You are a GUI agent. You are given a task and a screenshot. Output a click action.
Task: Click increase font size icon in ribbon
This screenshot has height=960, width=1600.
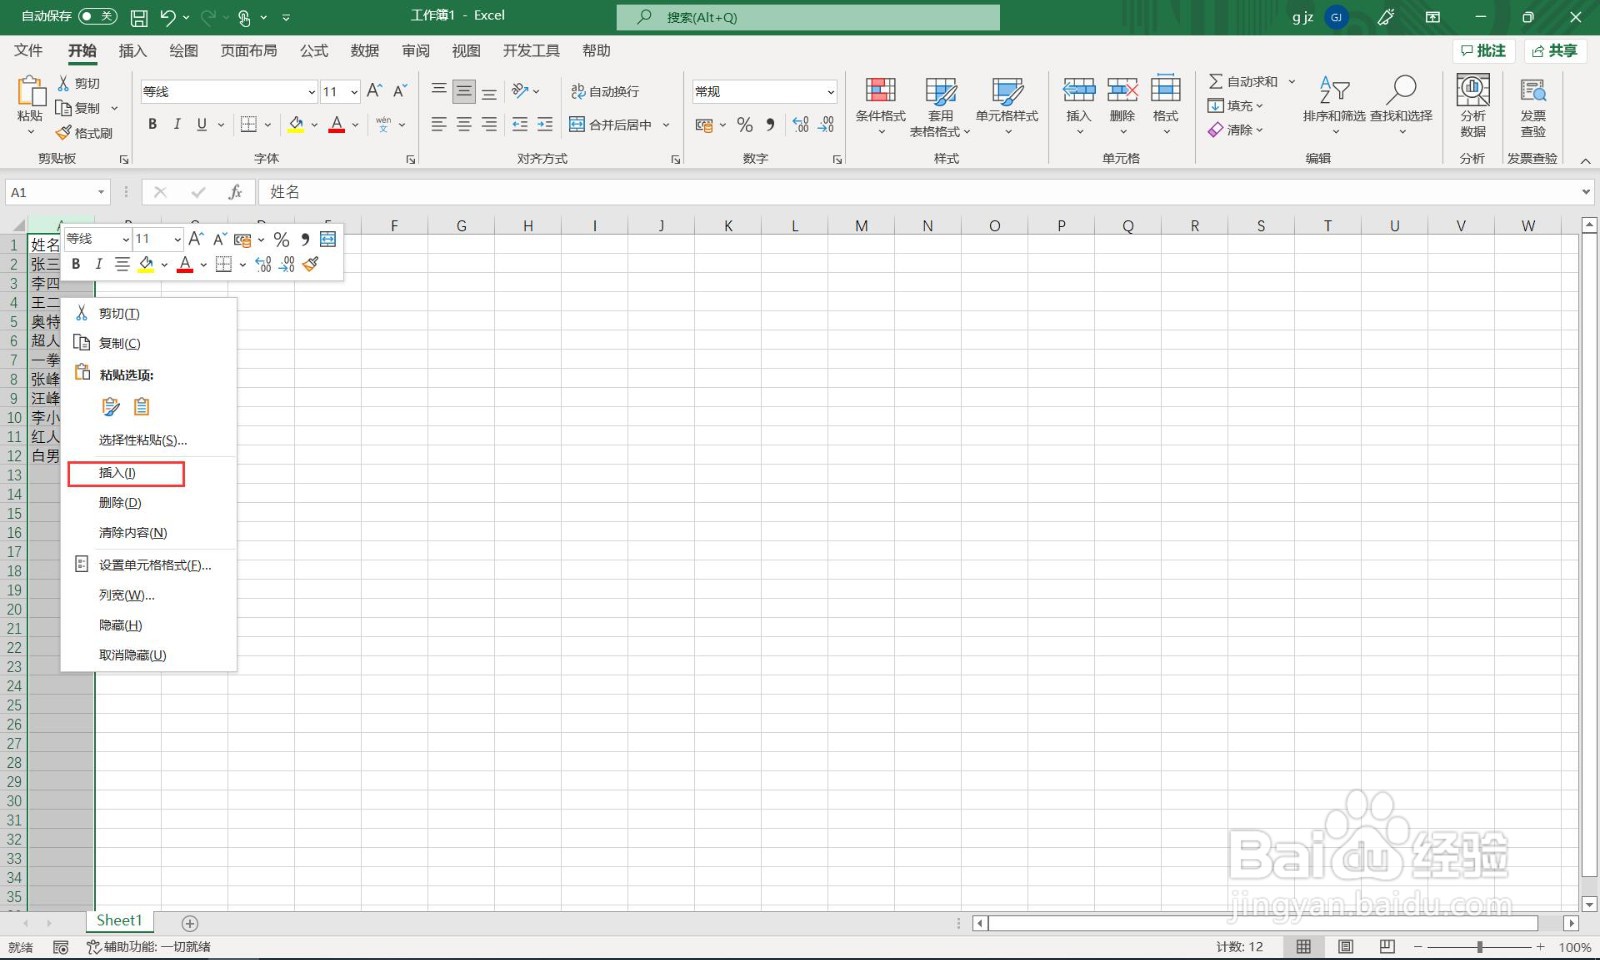pyautogui.click(x=375, y=91)
